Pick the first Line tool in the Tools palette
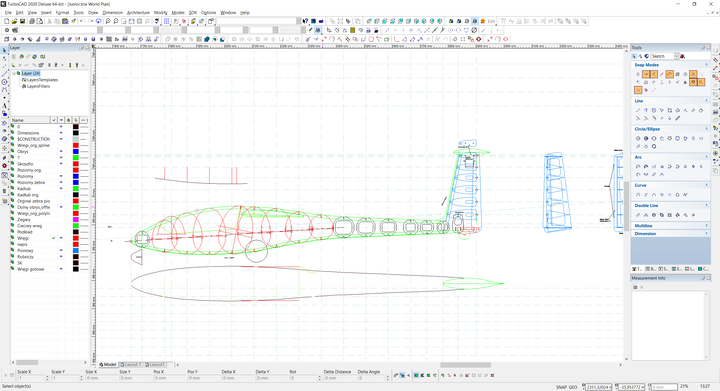Screen dimensions: 720x391 pyautogui.click(x=638, y=110)
